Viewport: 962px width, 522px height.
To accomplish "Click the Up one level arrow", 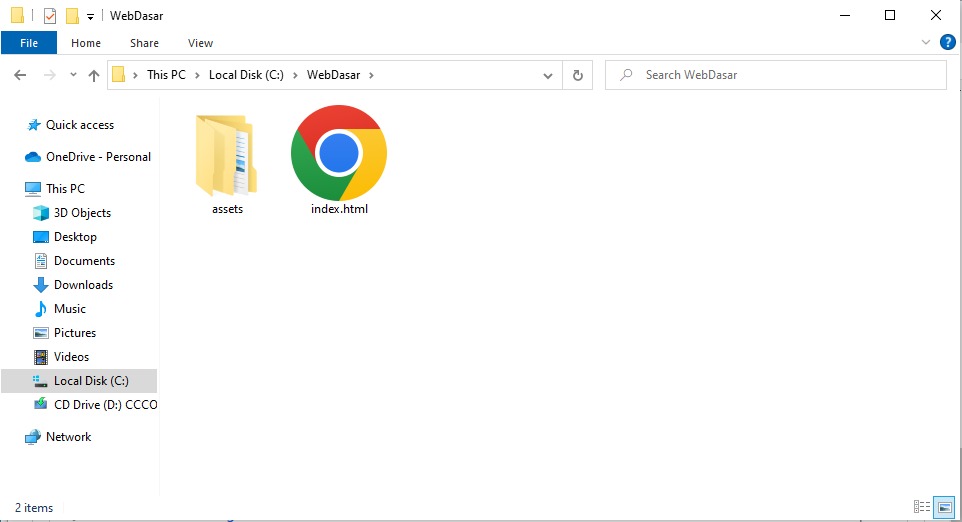I will [x=94, y=75].
